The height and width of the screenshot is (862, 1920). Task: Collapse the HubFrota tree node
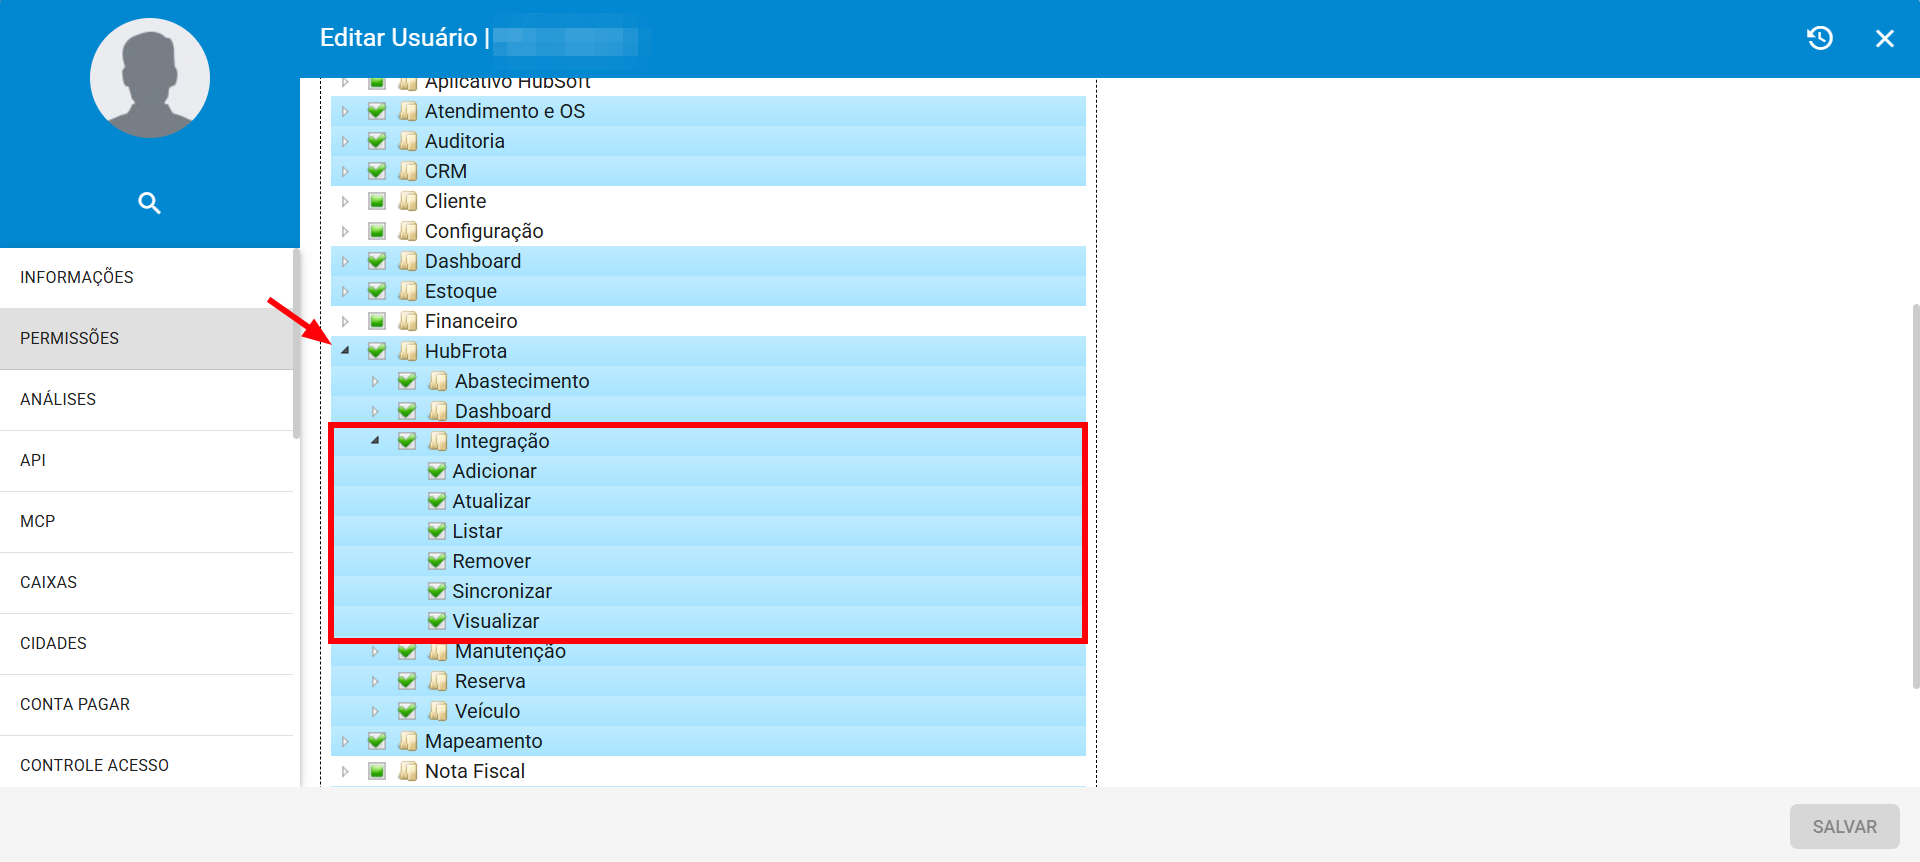(x=345, y=351)
